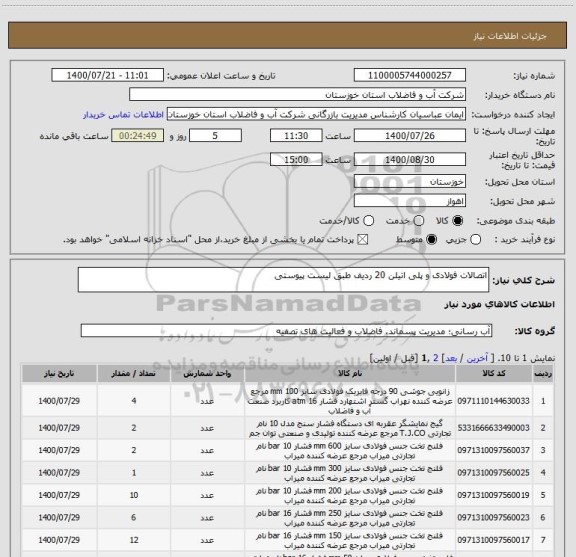Click the تعداد / مقدار column header
The image size is (576, 557).
134,373
